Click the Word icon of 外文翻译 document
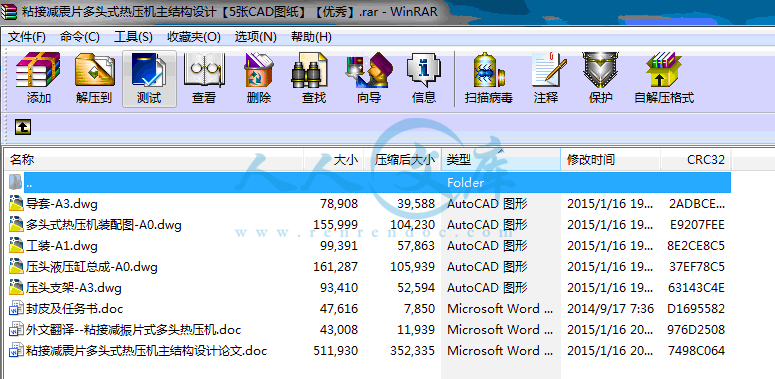 pyautogui.click(x=16, y=330)
